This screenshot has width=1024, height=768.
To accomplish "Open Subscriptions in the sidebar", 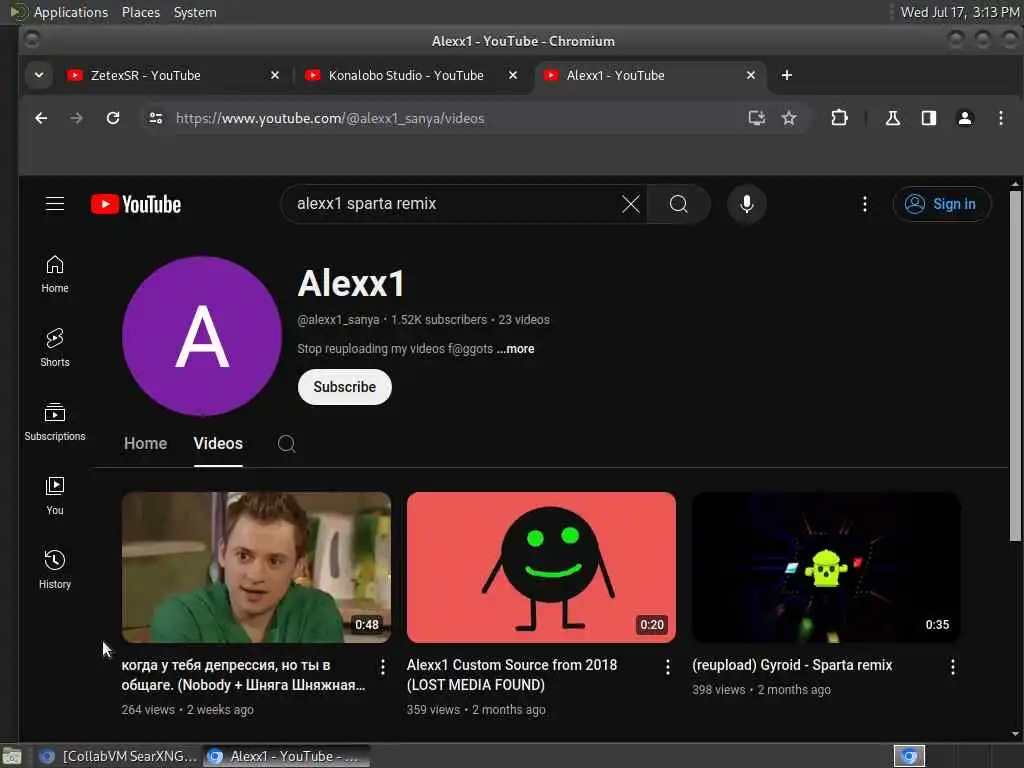I will 55,422.
